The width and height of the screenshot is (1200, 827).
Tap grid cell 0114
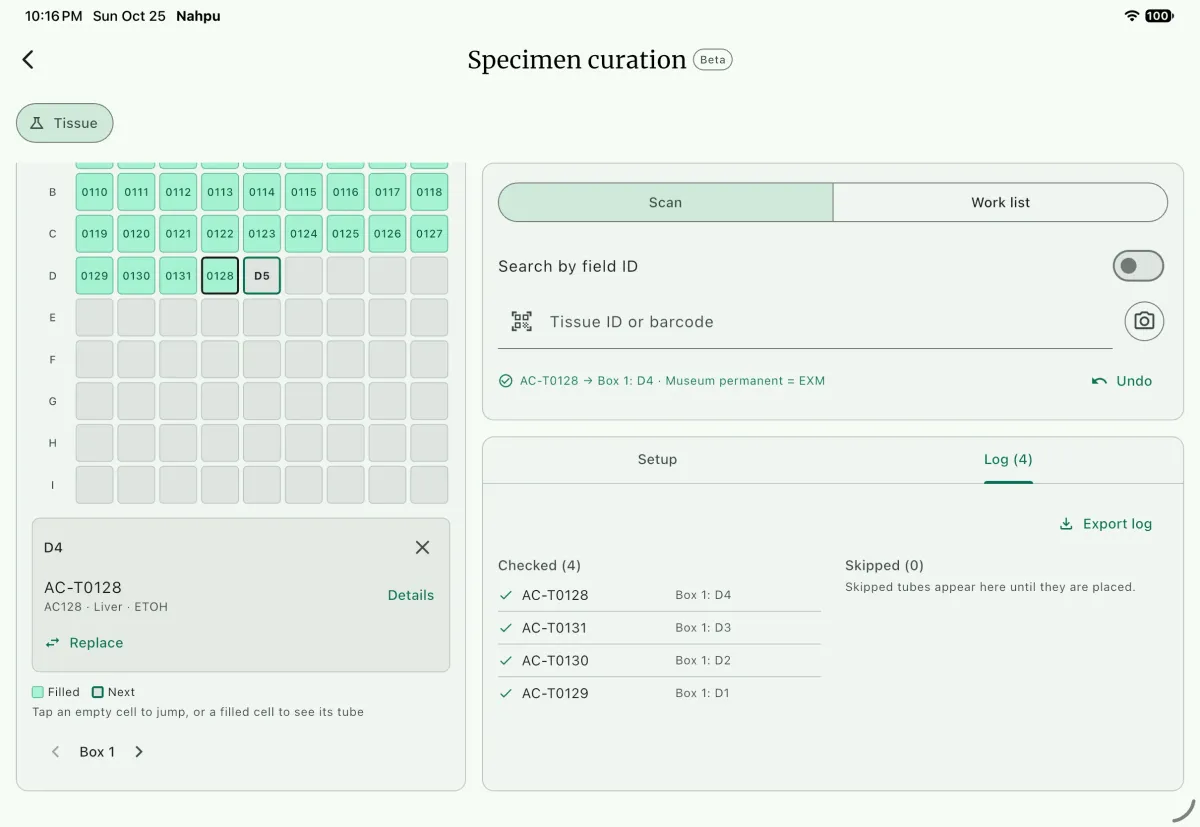click(x=262, y=192)
